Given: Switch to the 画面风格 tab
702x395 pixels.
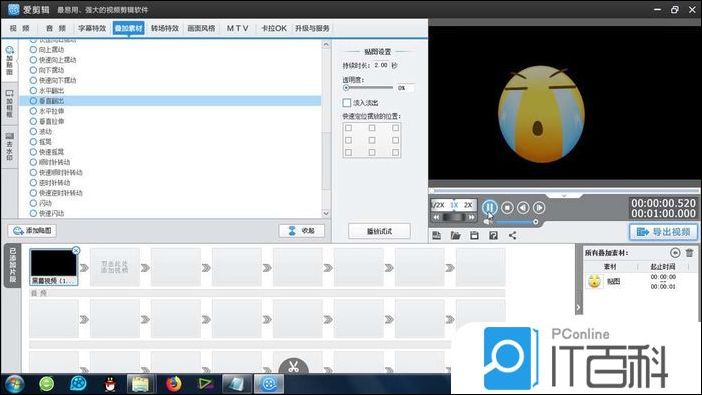Looking at the screenshot, I should (201, 28).
